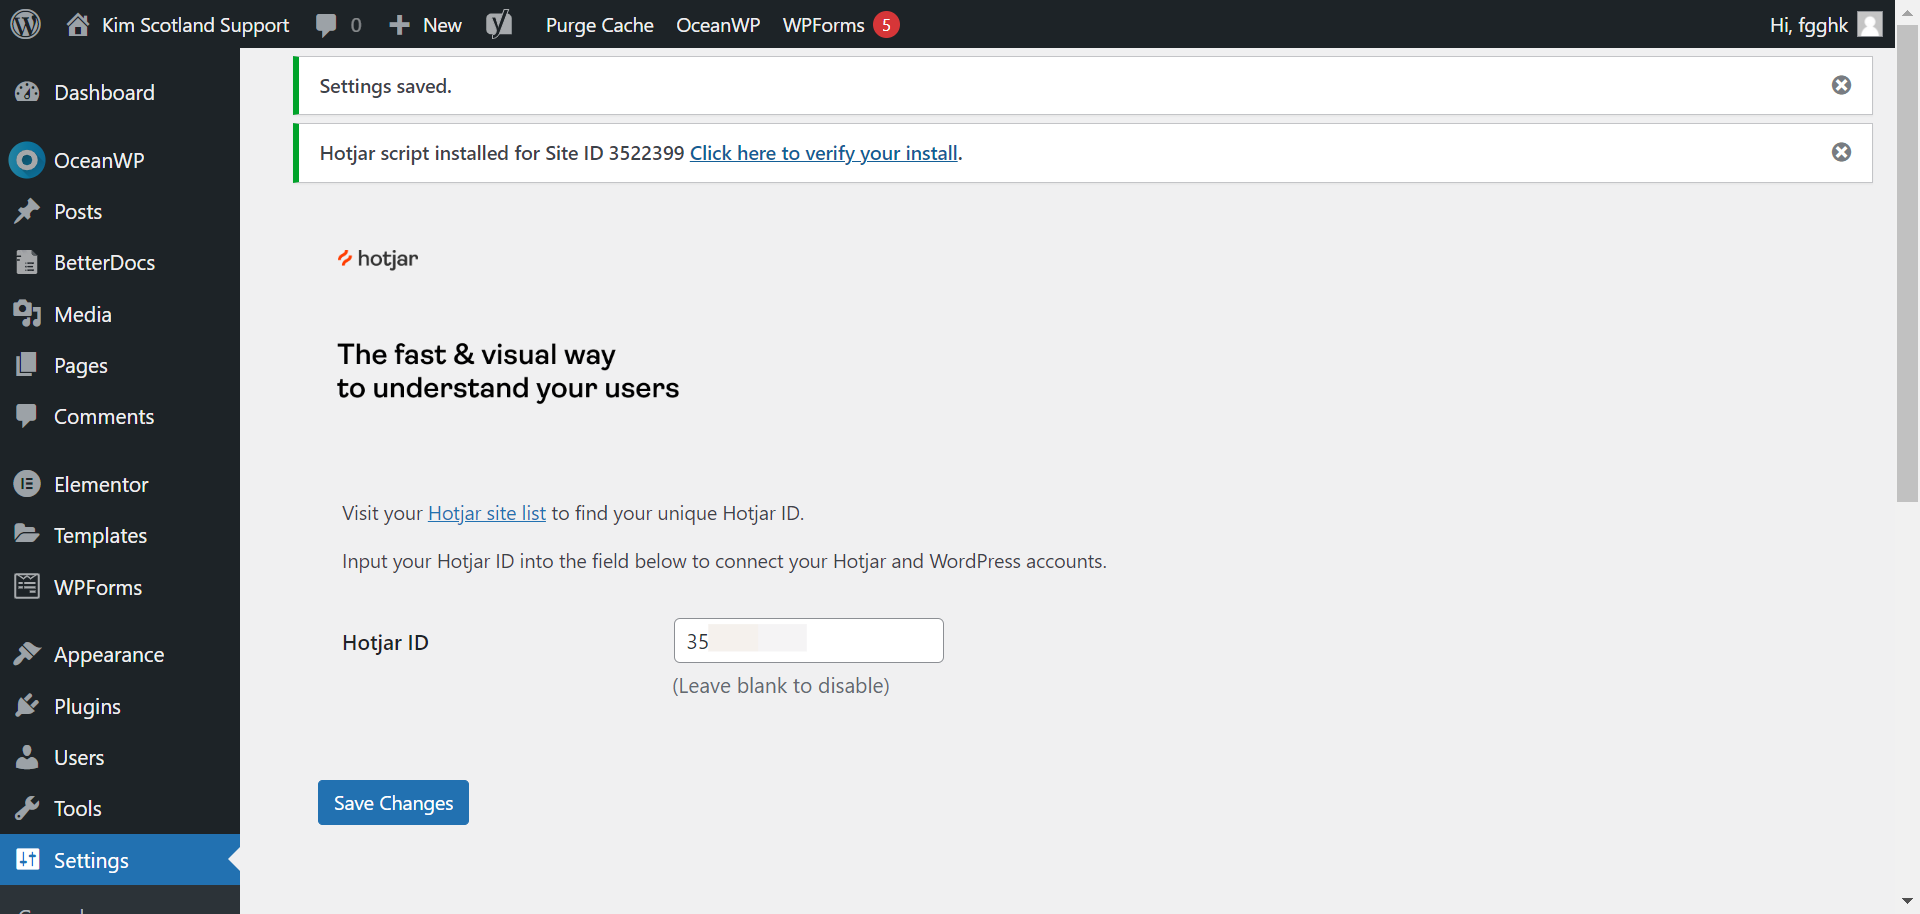Click the 'Settings saved.' text
This screenshot has height=914, width=1920.
[385, 86]
